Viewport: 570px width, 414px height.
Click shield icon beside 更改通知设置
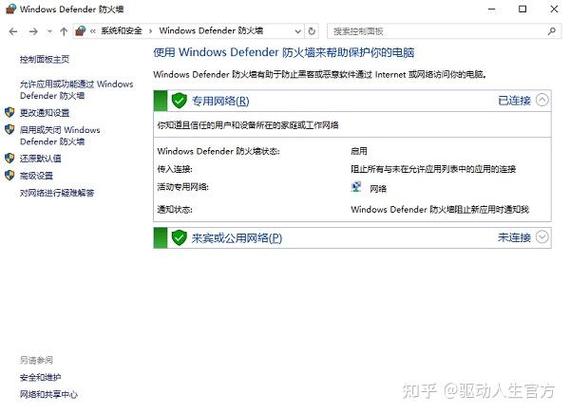click(10, 112)
